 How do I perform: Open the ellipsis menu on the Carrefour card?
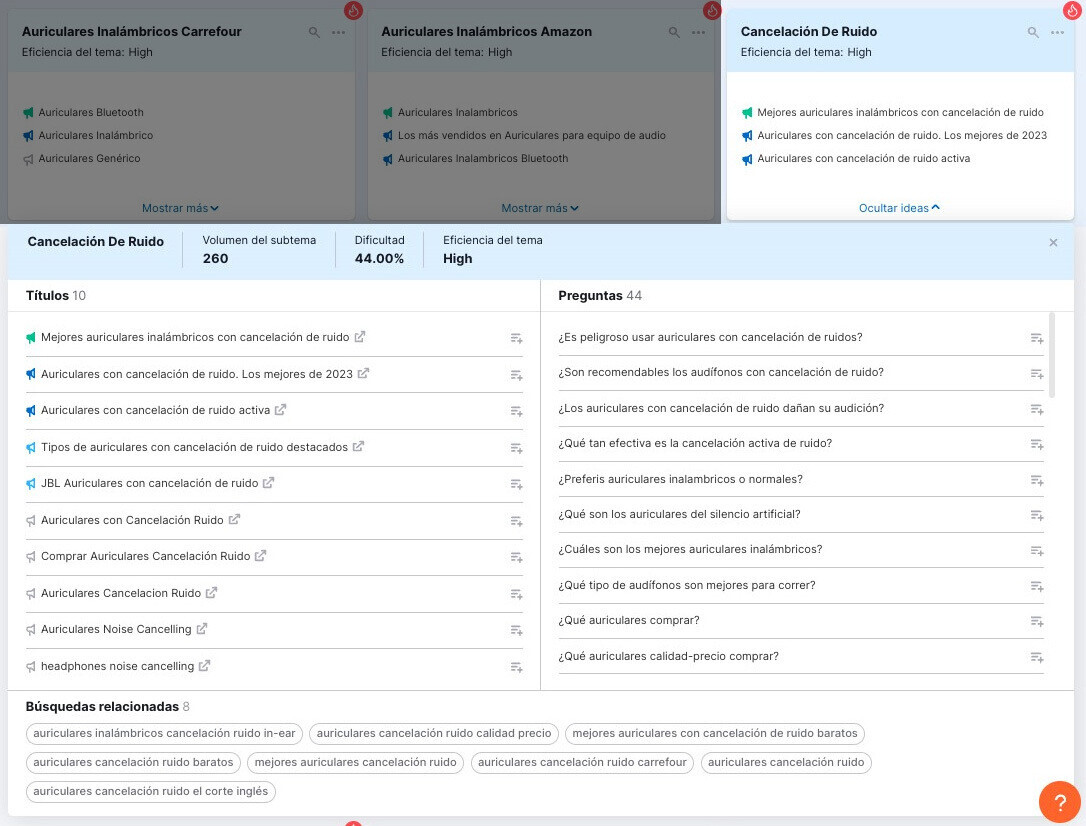click(338, 32)
